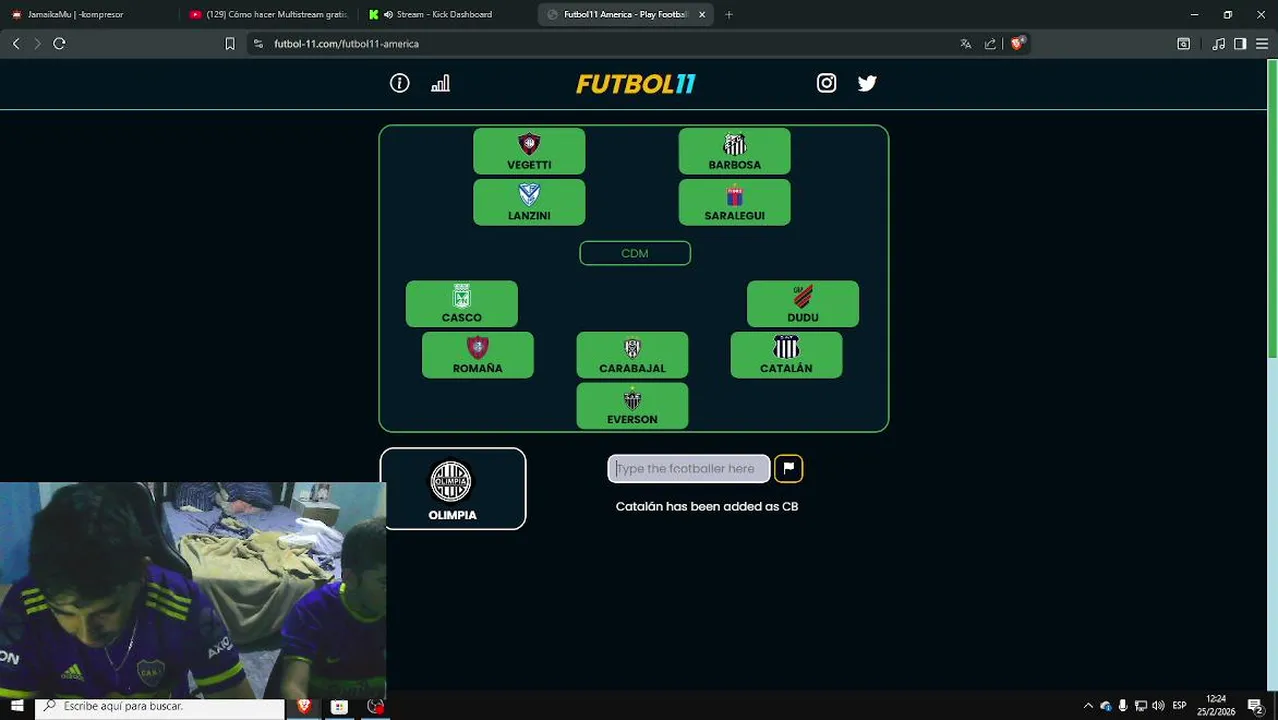The height and width of the screenshot is (720, 1278).
Task: Open the Brave playlist music icon
Action: 1218,44
